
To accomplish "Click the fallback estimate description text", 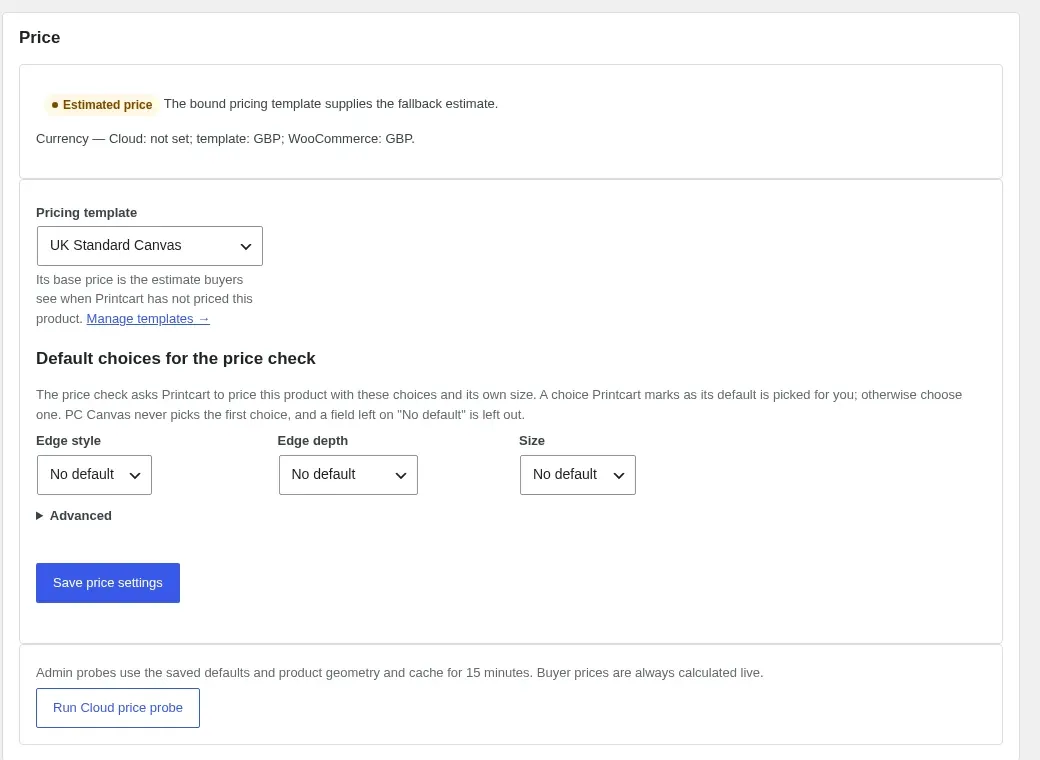I will point(331,103).
